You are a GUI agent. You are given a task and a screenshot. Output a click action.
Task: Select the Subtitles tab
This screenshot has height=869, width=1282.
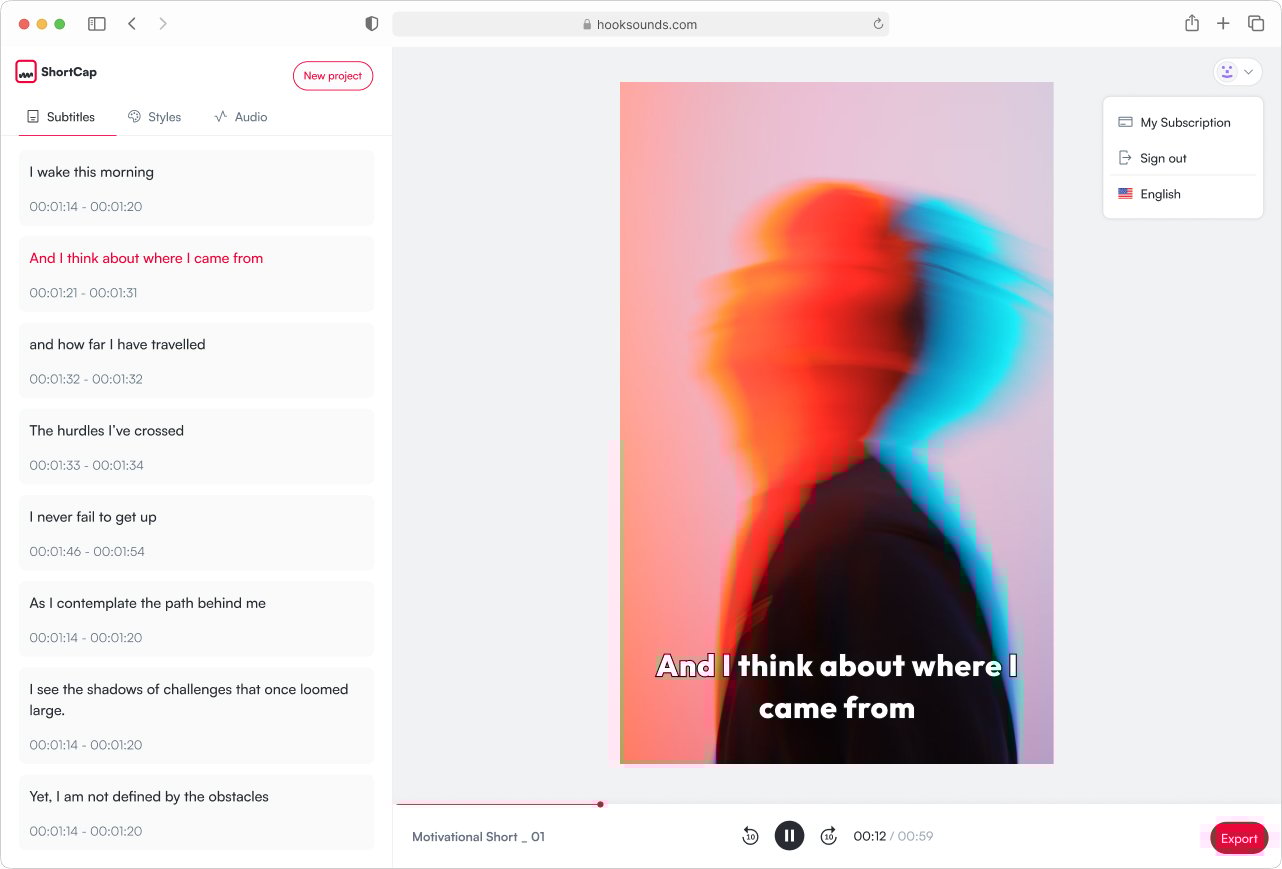[x=61, y=117]
